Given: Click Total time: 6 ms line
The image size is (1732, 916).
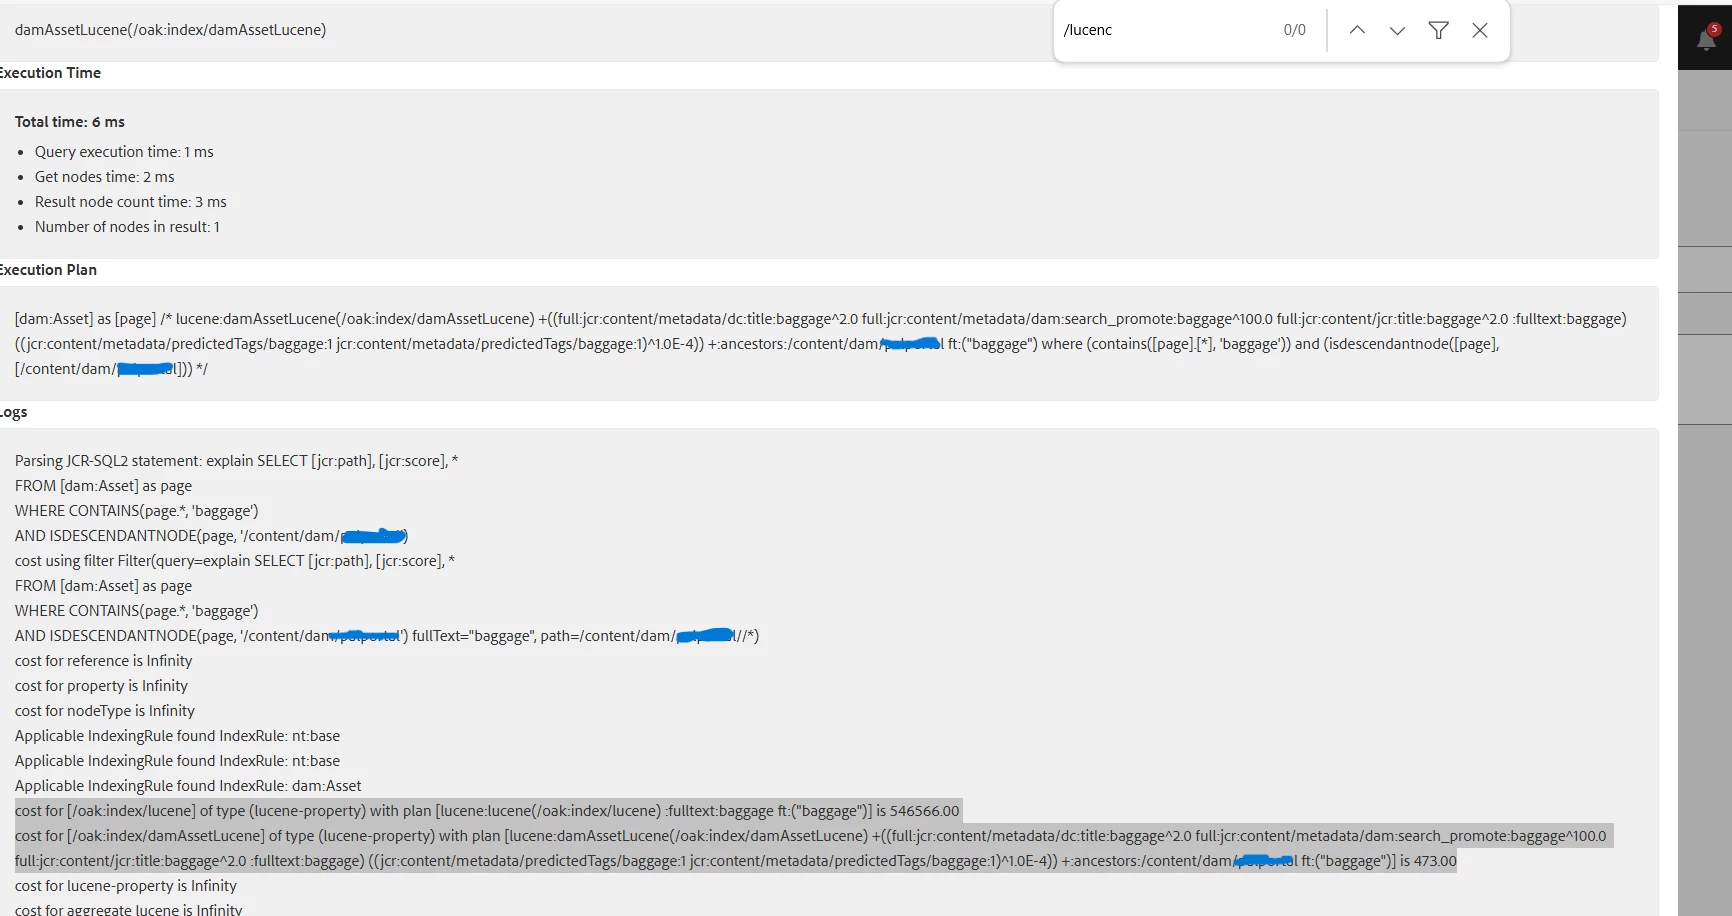Looking at the screenshot, I should pos(70,122).
